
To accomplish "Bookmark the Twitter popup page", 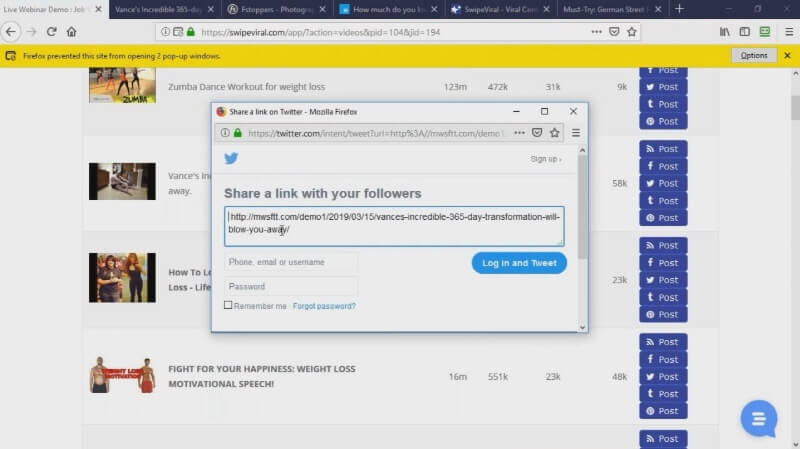I will [x=555, y=133].
